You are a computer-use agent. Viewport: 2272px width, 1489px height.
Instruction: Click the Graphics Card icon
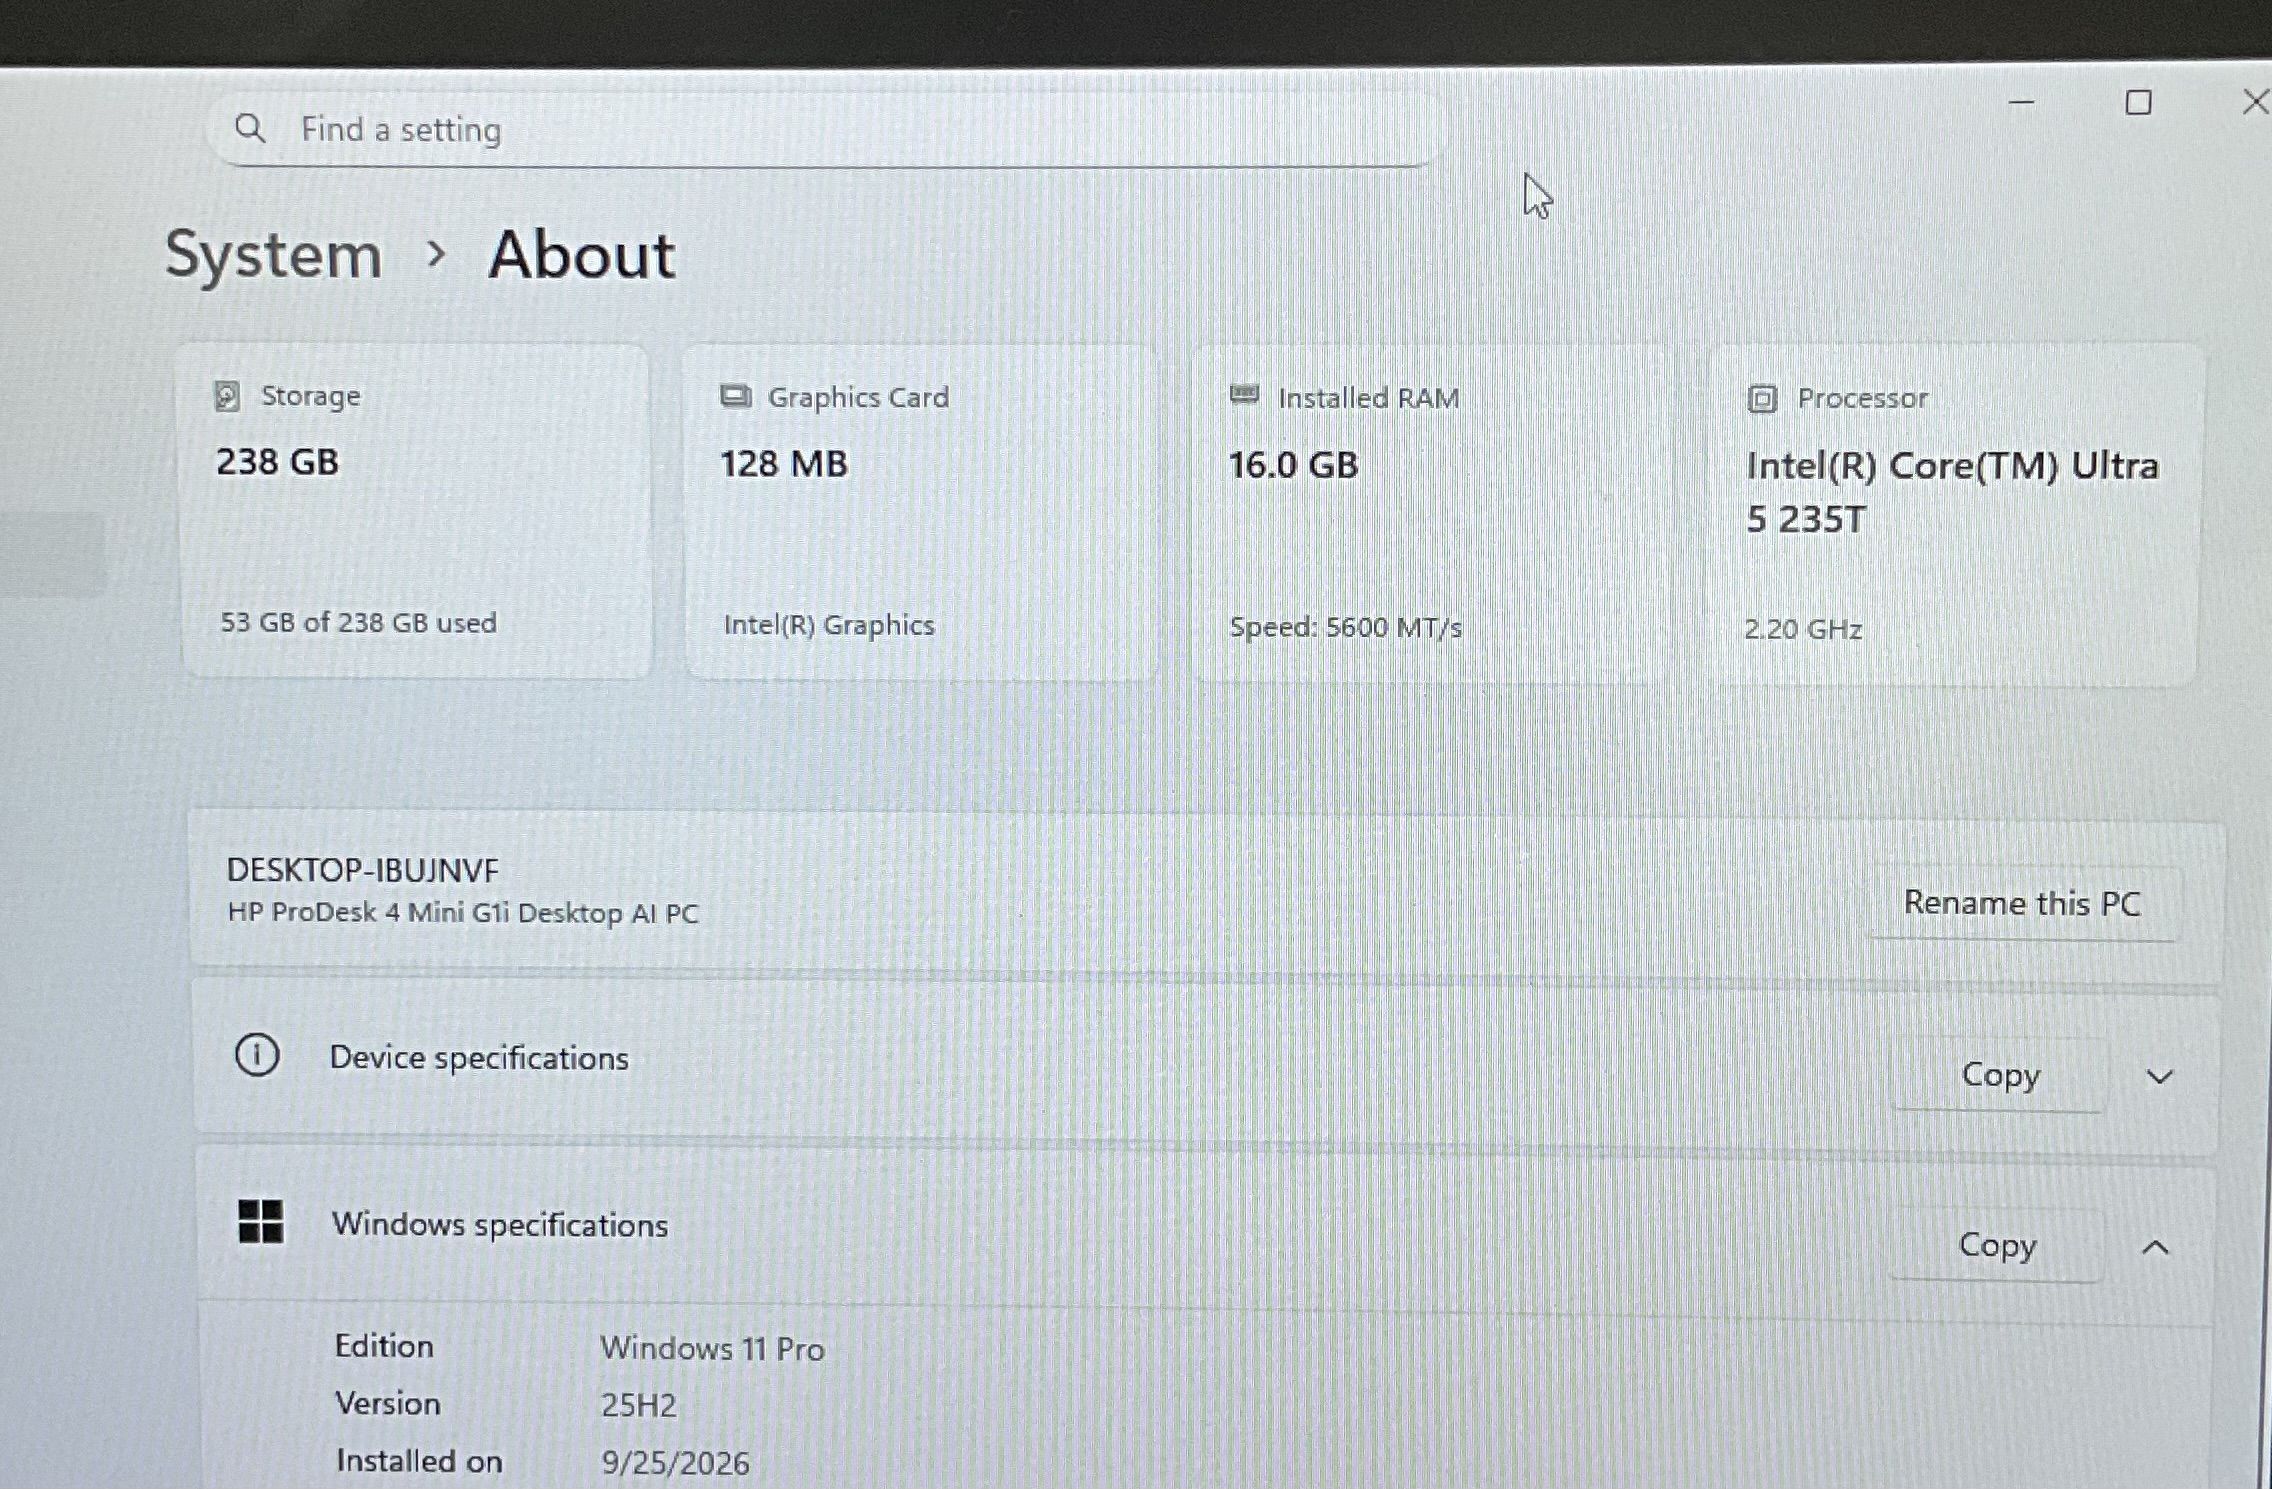[x=735, y=397]
